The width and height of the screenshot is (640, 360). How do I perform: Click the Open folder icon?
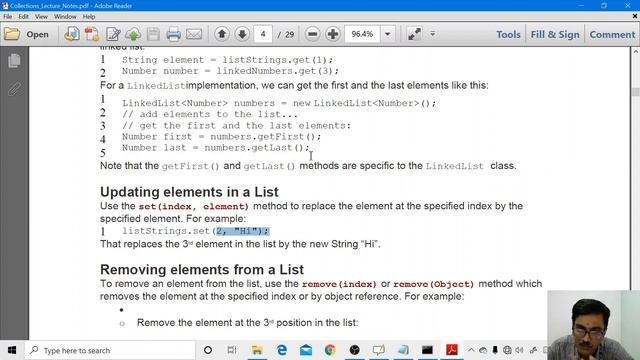point(12,34)
